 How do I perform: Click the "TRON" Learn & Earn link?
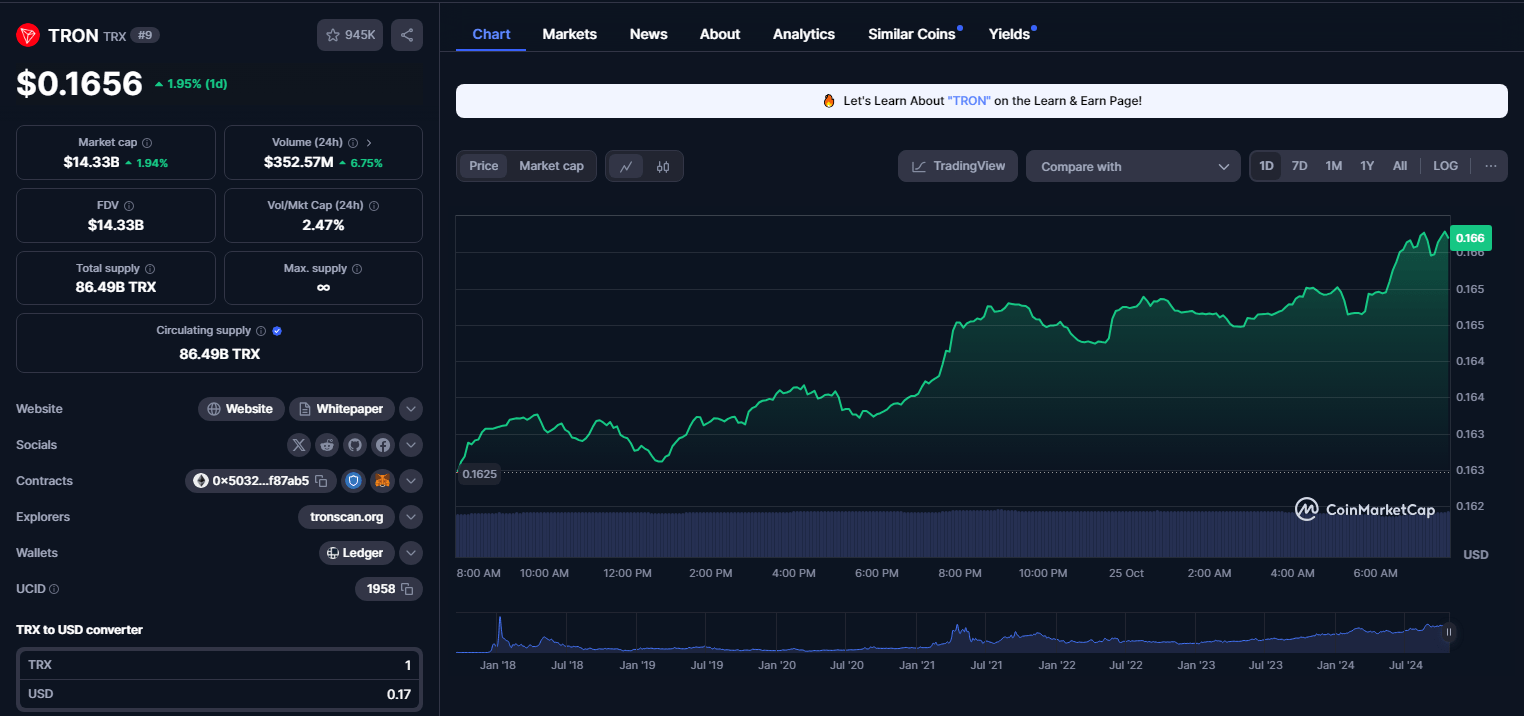click(x=968, y=101)
